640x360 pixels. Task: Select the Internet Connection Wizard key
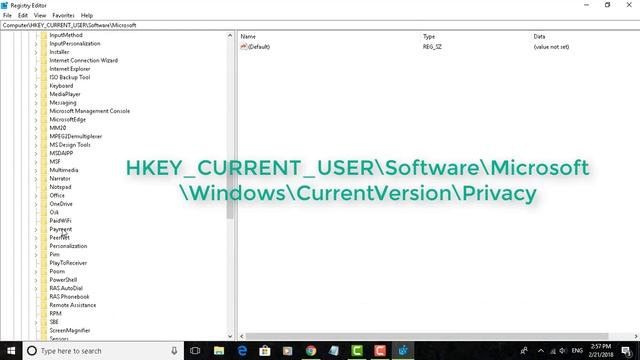84,60
